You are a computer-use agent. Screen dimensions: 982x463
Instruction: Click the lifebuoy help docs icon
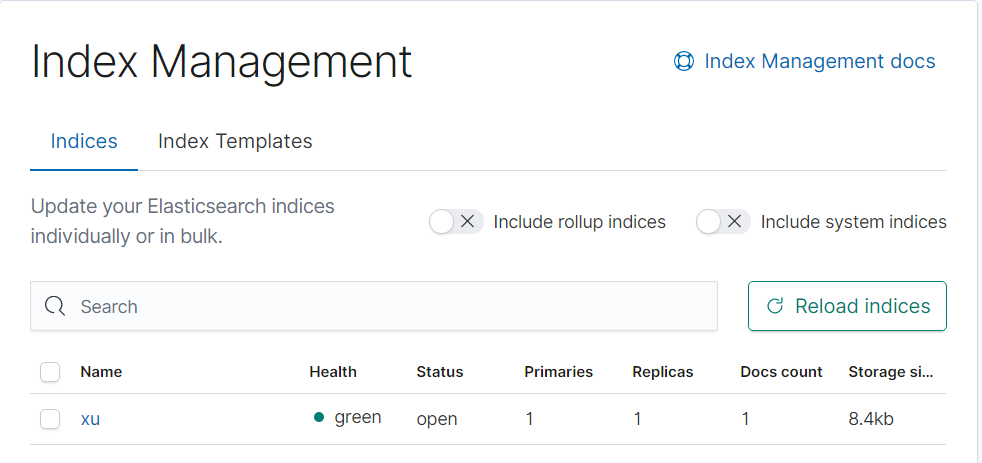684,62
